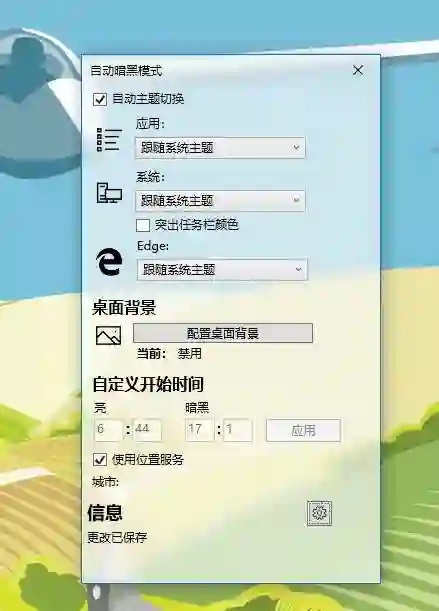Click the 配置桌面背景 button
This screenshot has width=439, height=611.
click(223, 333)
